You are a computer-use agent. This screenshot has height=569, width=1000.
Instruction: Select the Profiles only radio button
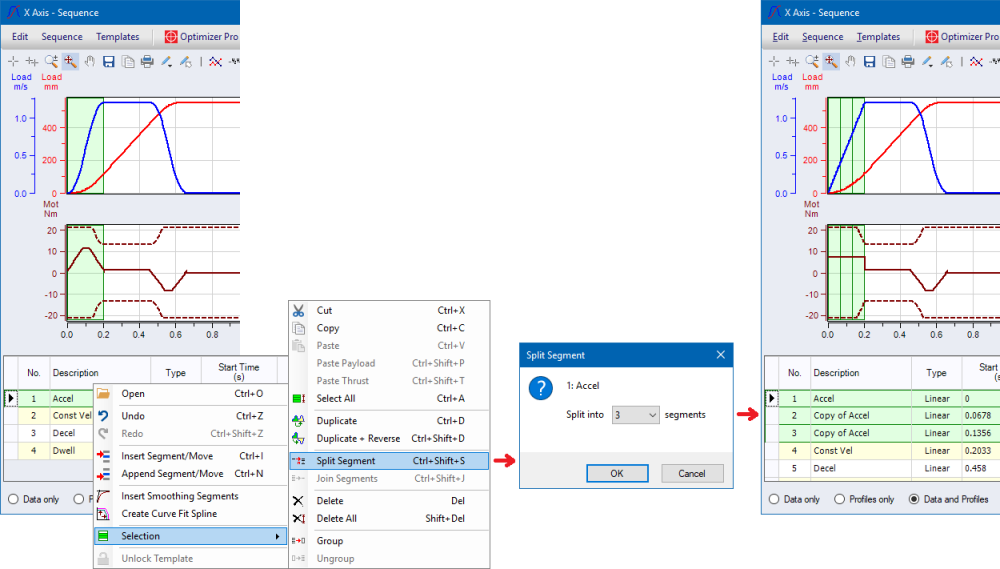[x=840, y=499]
